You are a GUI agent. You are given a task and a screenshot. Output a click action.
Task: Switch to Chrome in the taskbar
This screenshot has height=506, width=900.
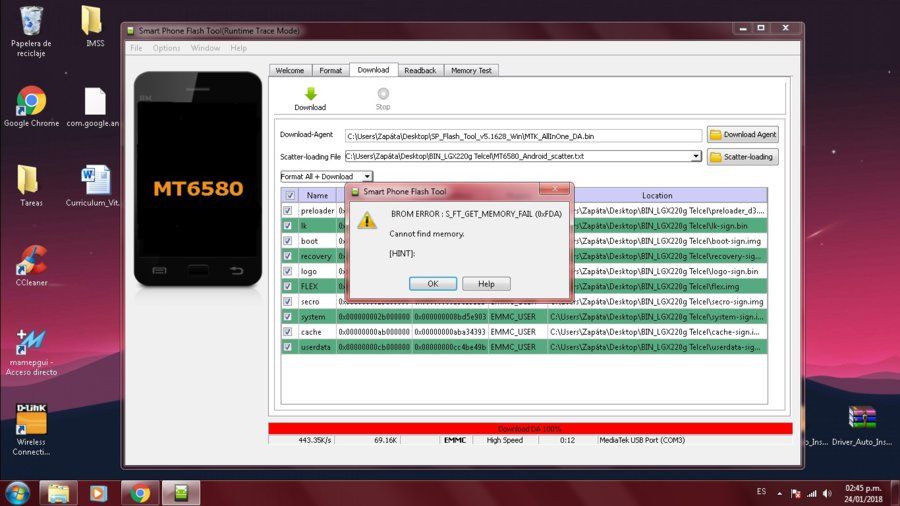pos(139,493)
